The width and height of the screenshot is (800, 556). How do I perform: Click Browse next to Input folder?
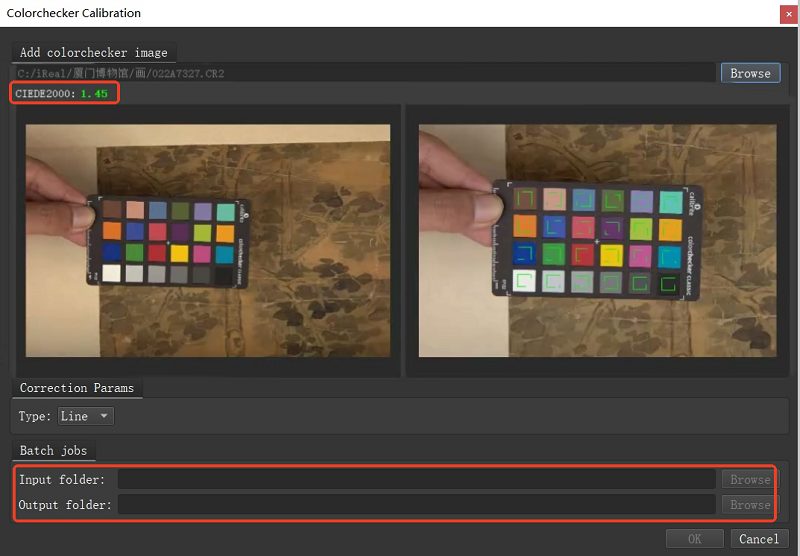(750, 479)
